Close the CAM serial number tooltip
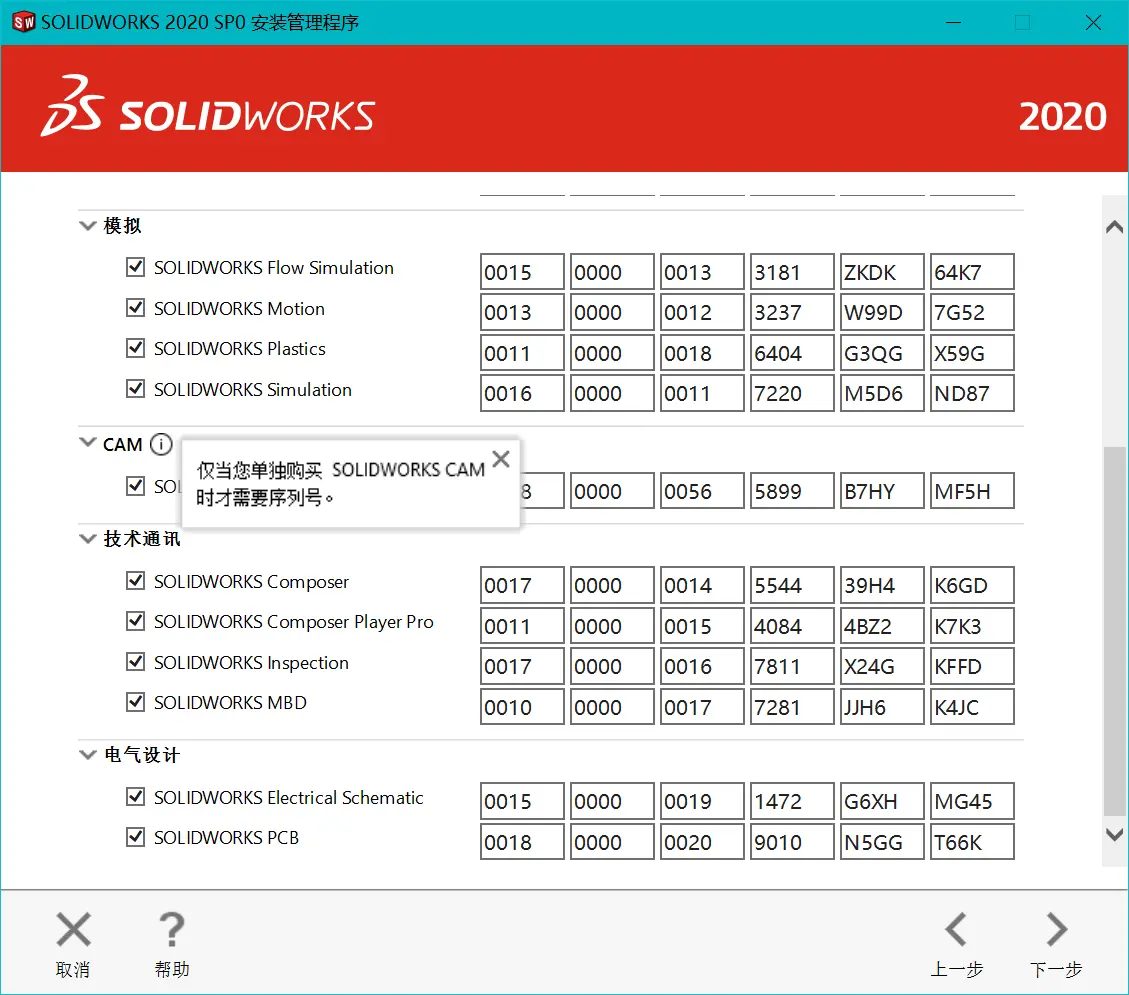1129x995 pixels. 501,459
